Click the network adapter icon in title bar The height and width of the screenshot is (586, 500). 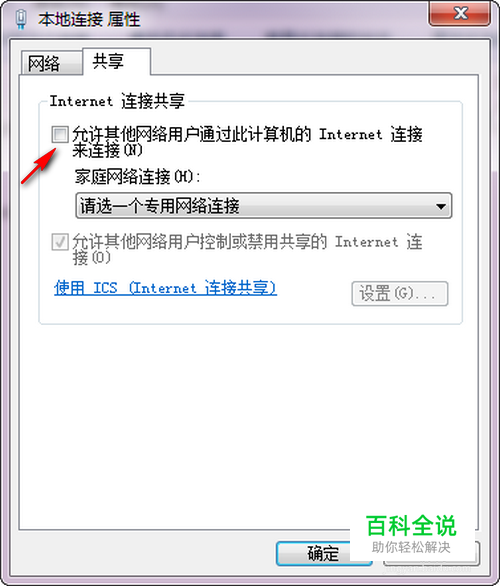point(21,19)
